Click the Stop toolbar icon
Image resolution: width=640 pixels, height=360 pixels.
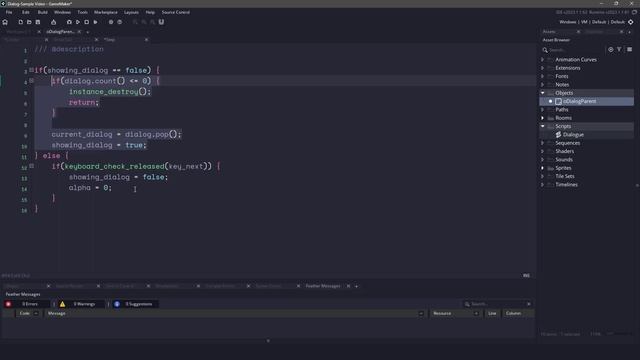(x=87, y=22)
